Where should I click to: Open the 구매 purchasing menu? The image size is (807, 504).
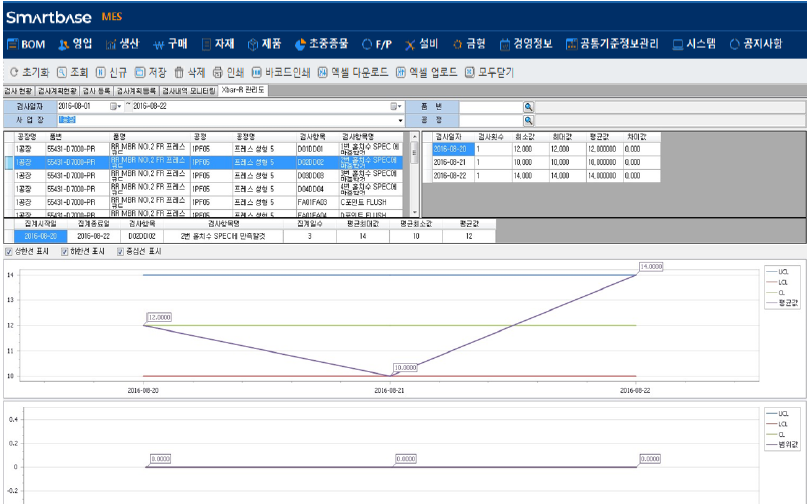[170, 44]
